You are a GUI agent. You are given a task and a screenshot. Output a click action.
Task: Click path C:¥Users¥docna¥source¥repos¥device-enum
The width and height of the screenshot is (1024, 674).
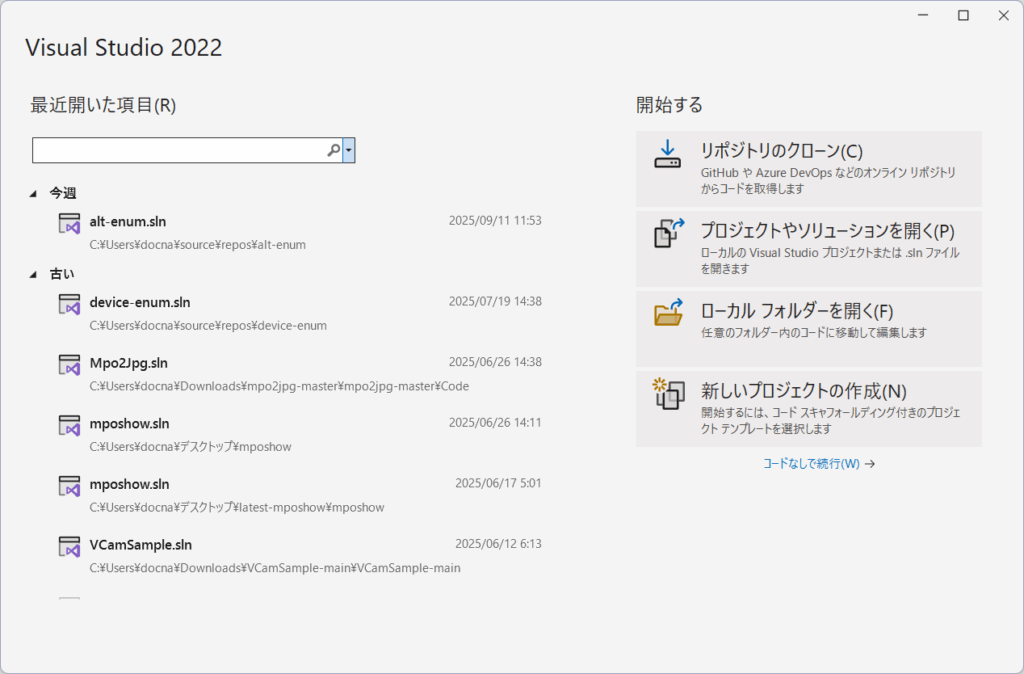(x=208, y=326)
